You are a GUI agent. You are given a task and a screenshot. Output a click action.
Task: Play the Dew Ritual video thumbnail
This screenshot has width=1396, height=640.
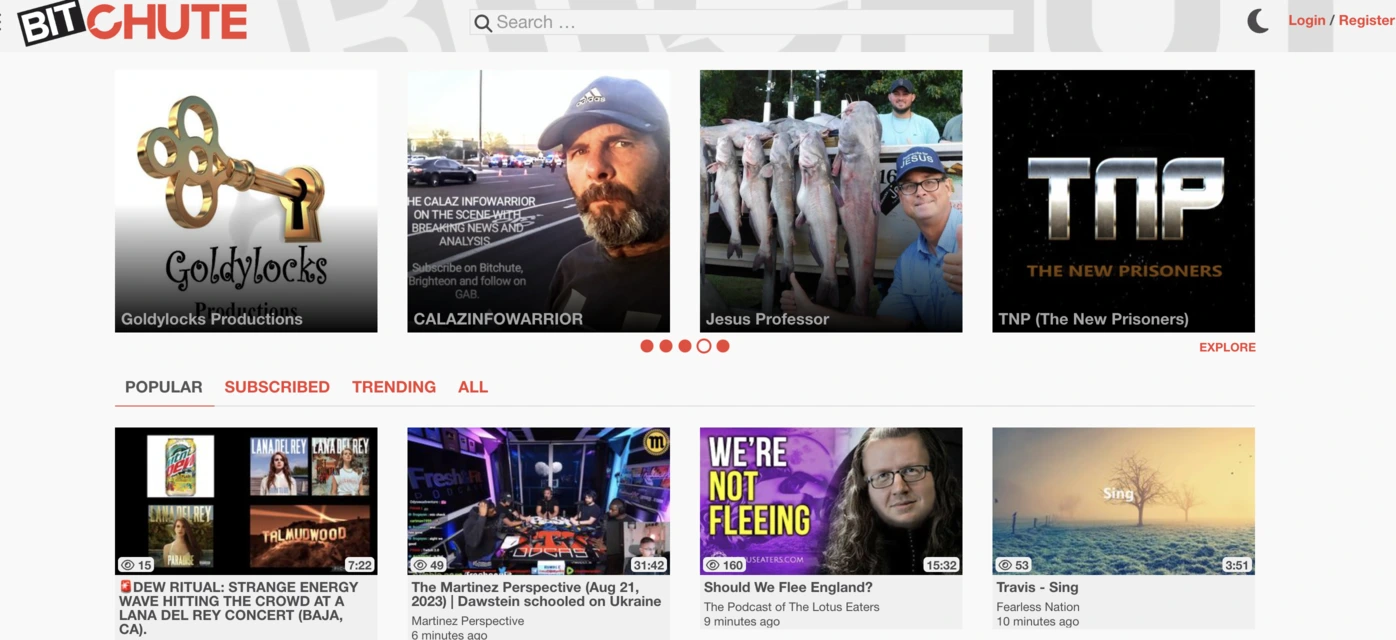(246, 501)
